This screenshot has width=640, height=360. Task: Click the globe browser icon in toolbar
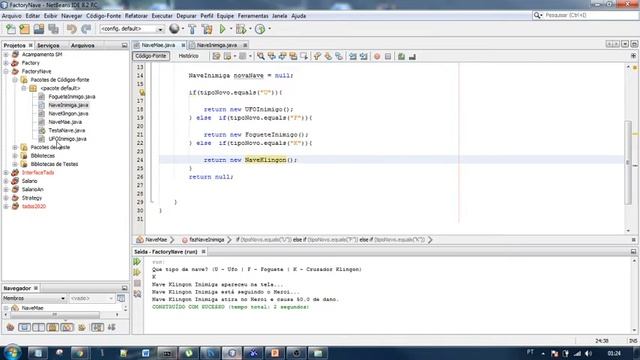(x=174, y=29)
